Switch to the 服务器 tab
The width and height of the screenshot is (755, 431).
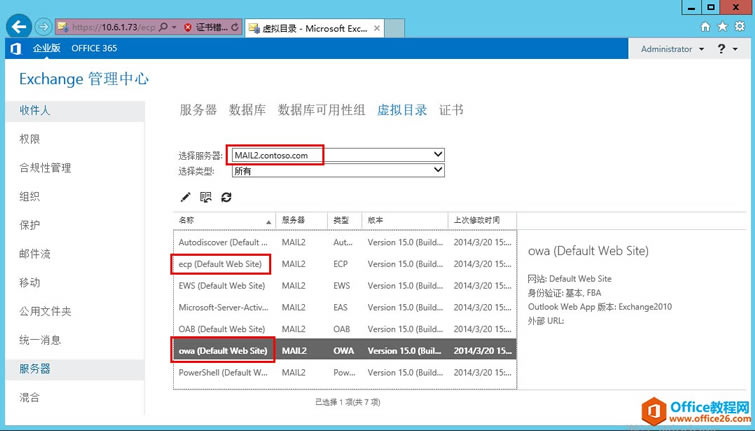point(198,110)
